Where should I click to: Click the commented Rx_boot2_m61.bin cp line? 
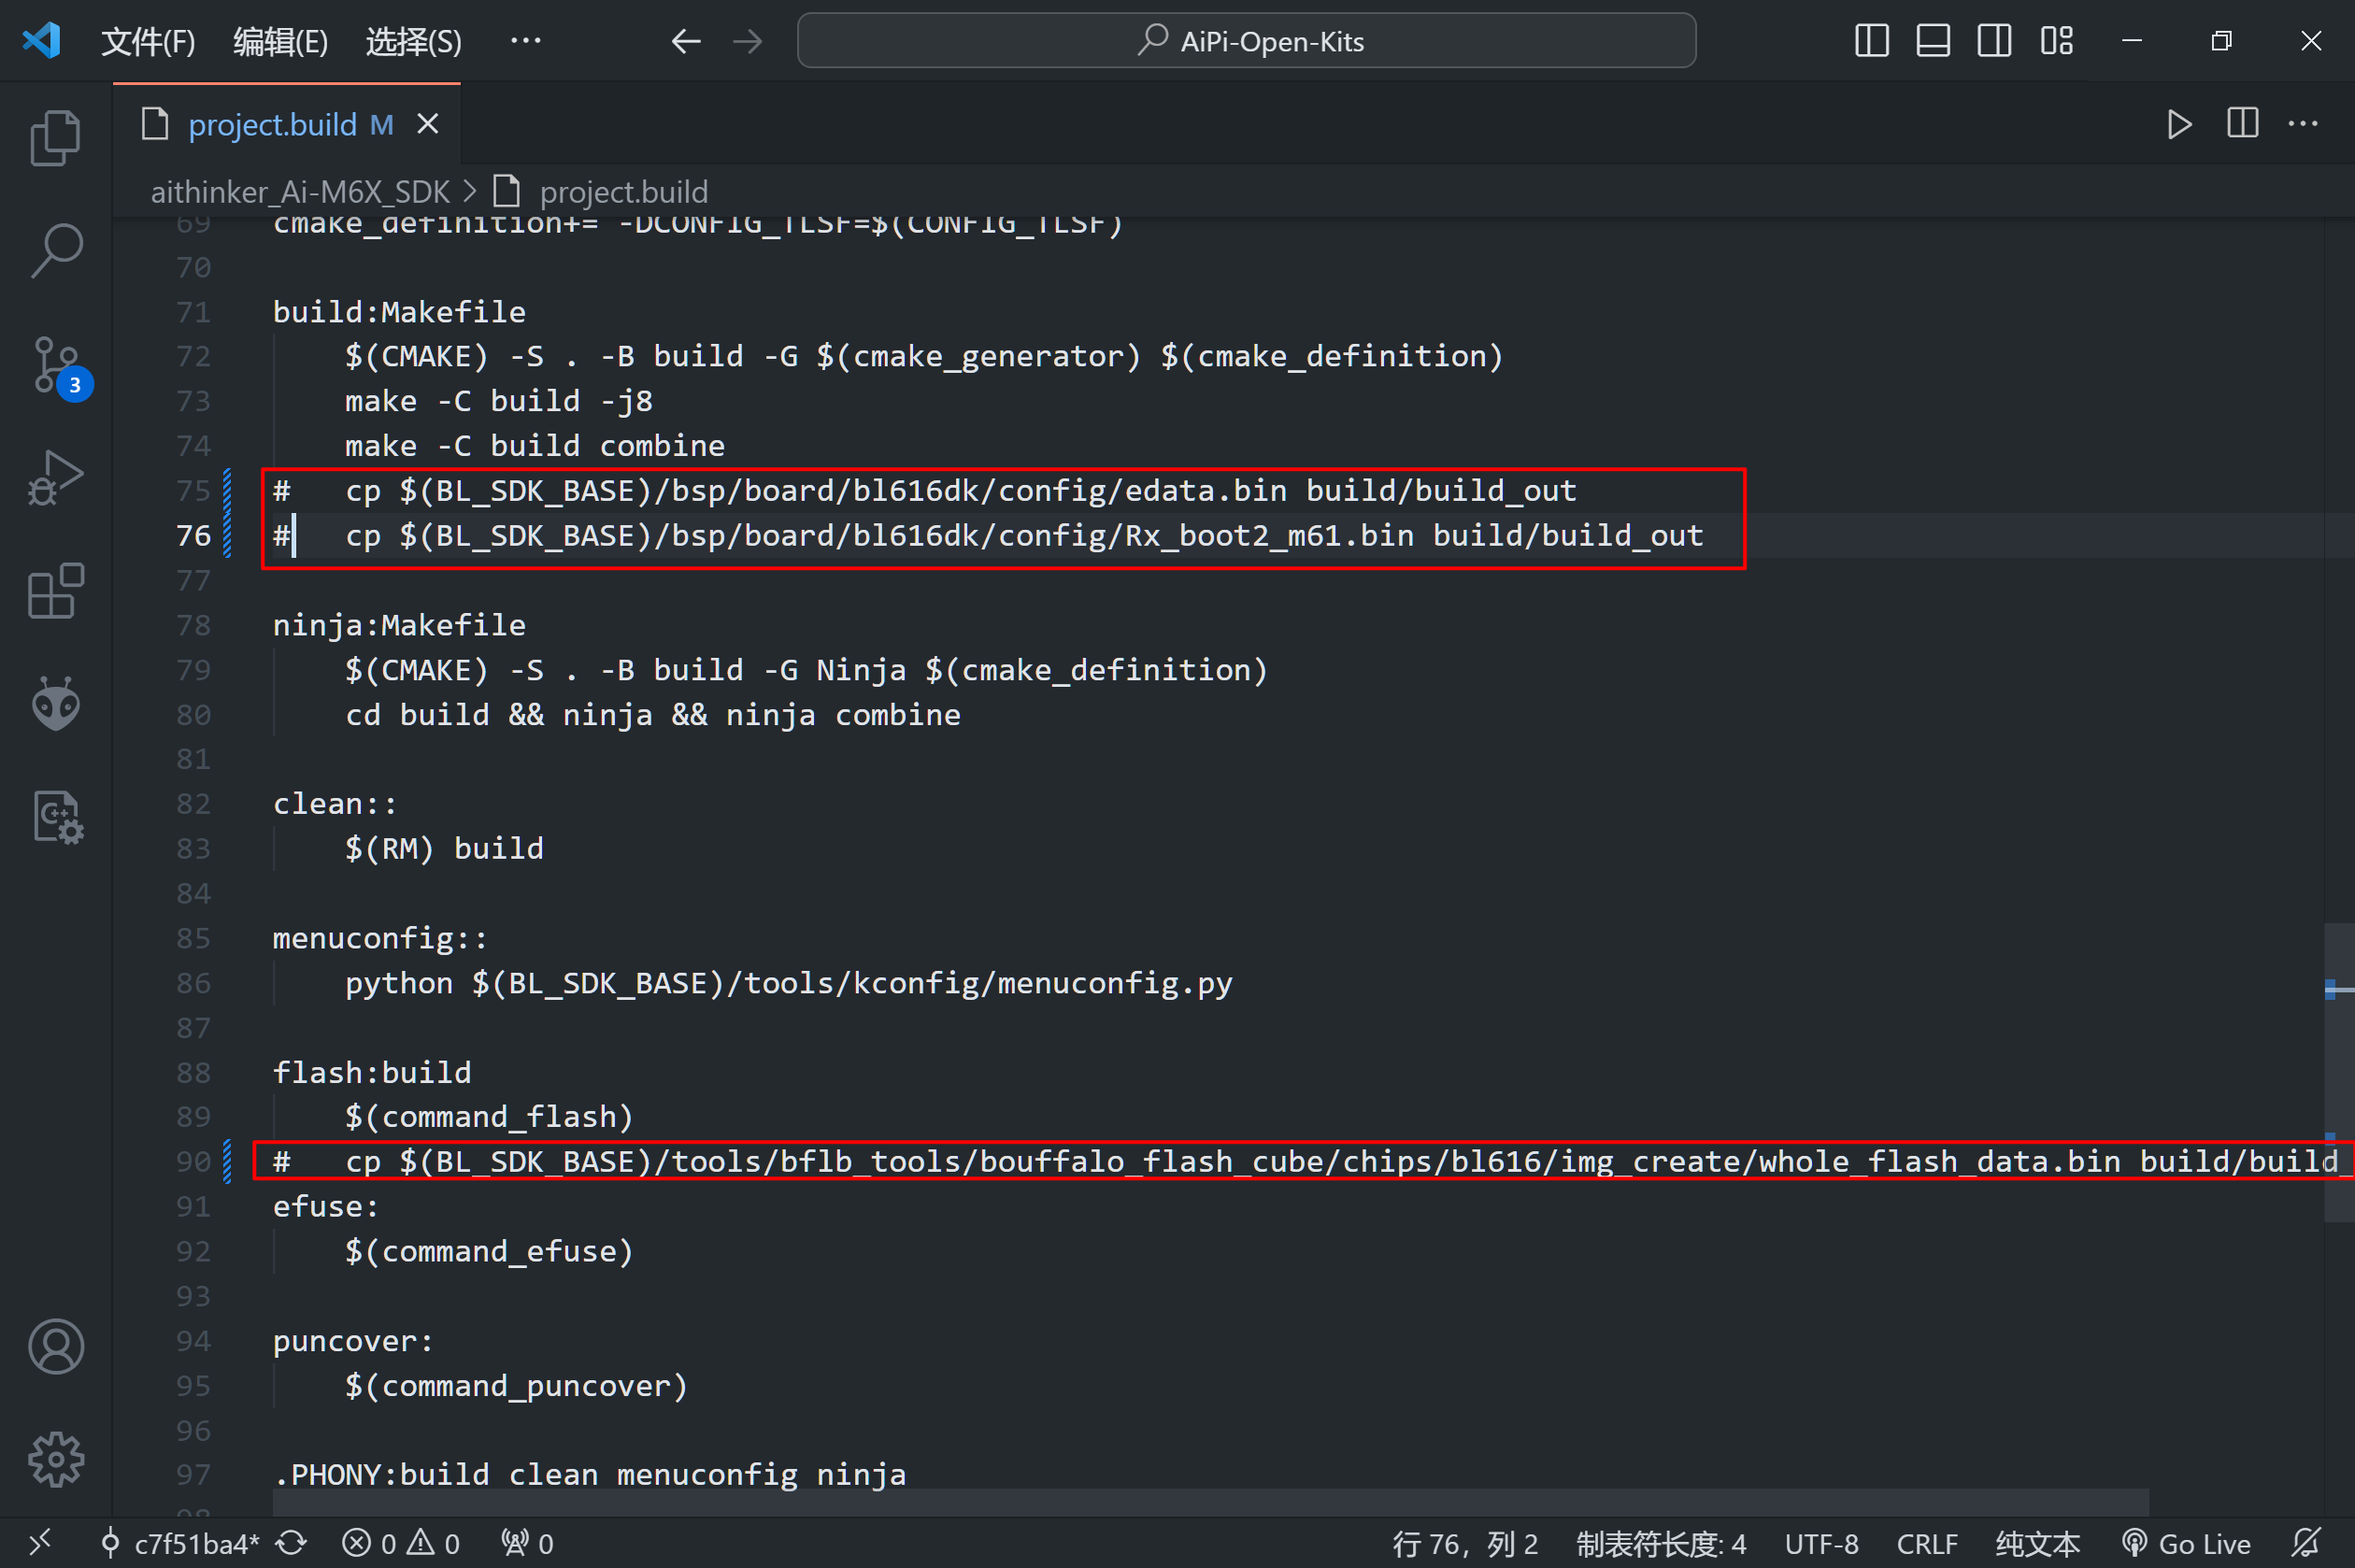[x=988, y=535]
